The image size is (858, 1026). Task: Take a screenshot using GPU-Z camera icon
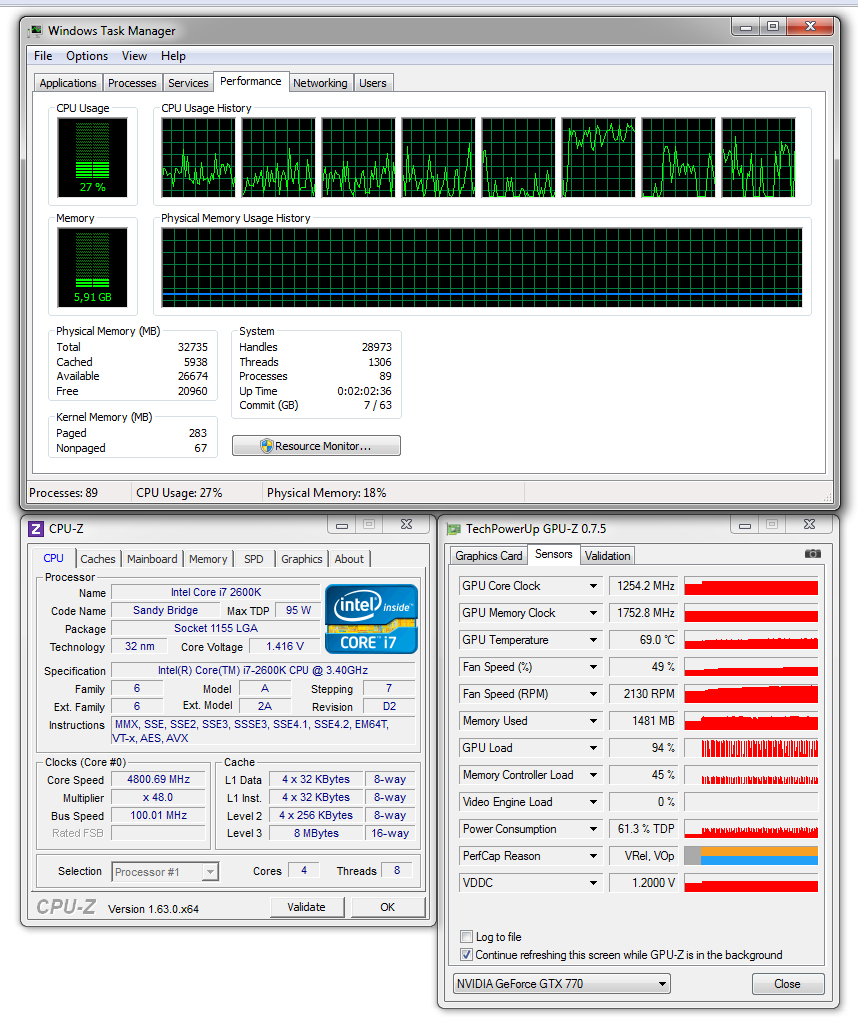(812, 554)
